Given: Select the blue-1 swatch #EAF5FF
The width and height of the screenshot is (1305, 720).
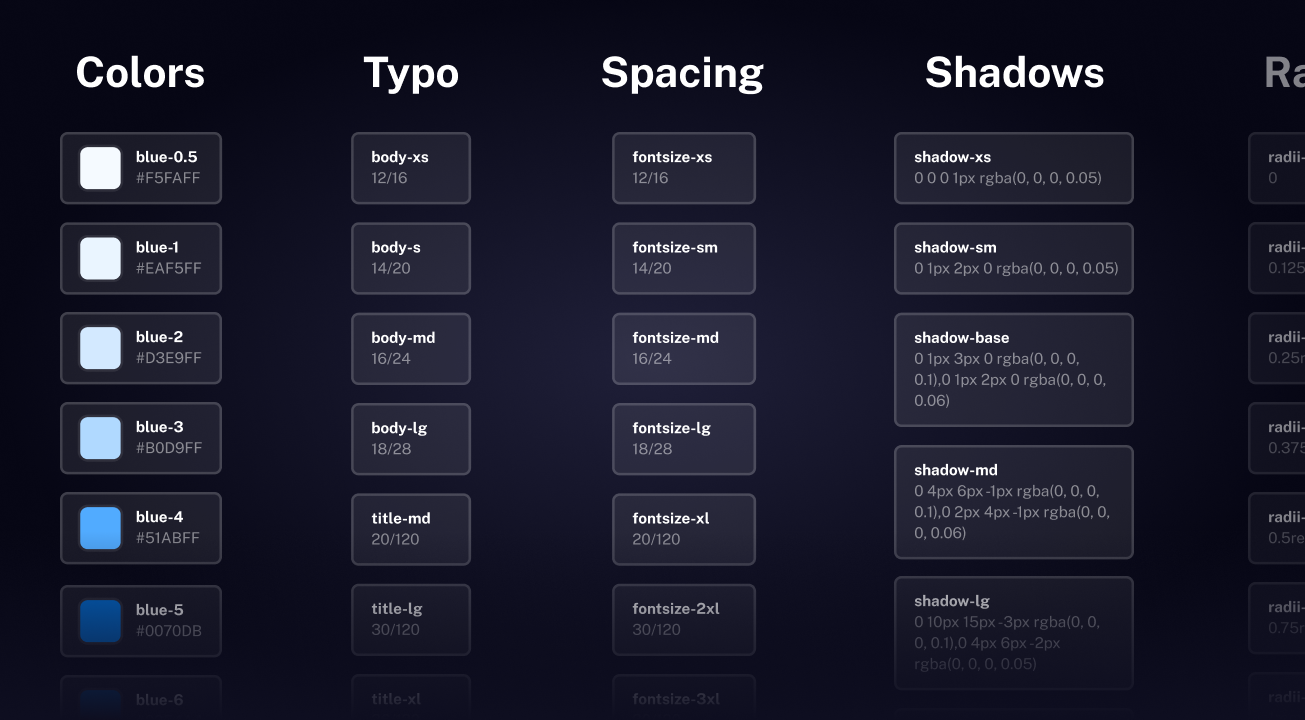Looking at the screenshot, I should [x=100, y=258].
